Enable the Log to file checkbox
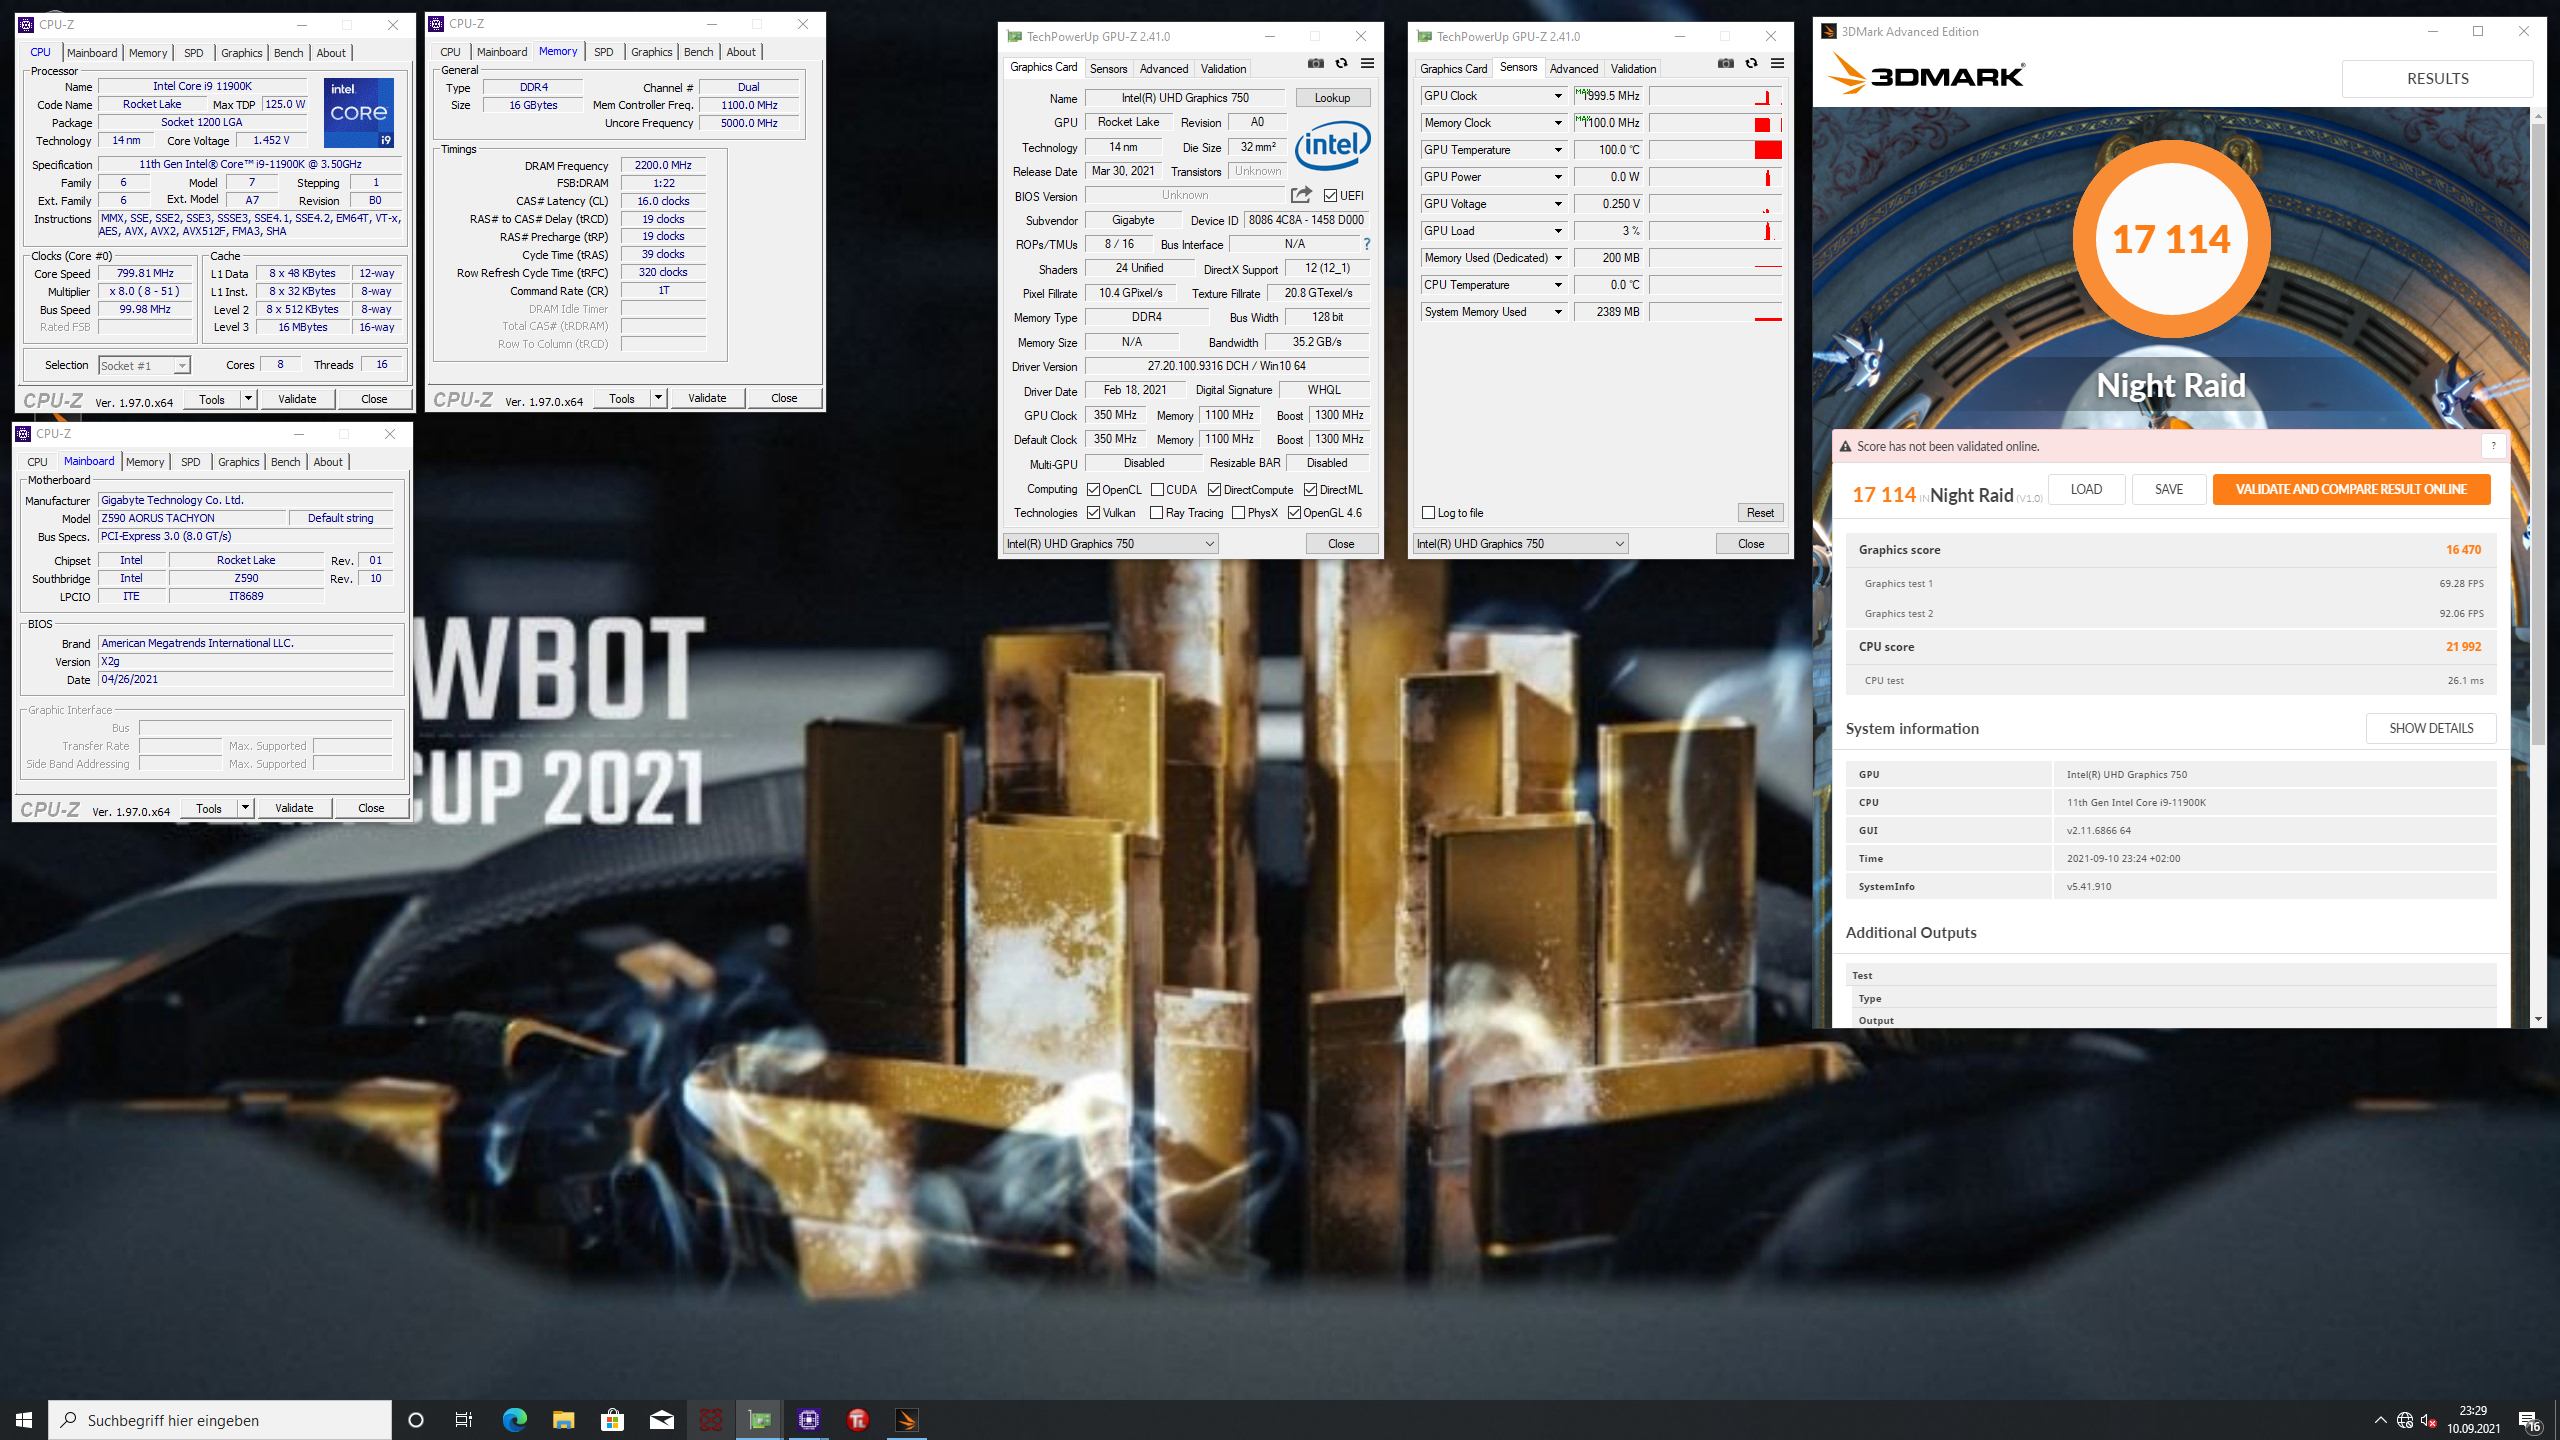This screenshot has width=2560, height=1440. pyautogui.click(x=1428, y=513)
